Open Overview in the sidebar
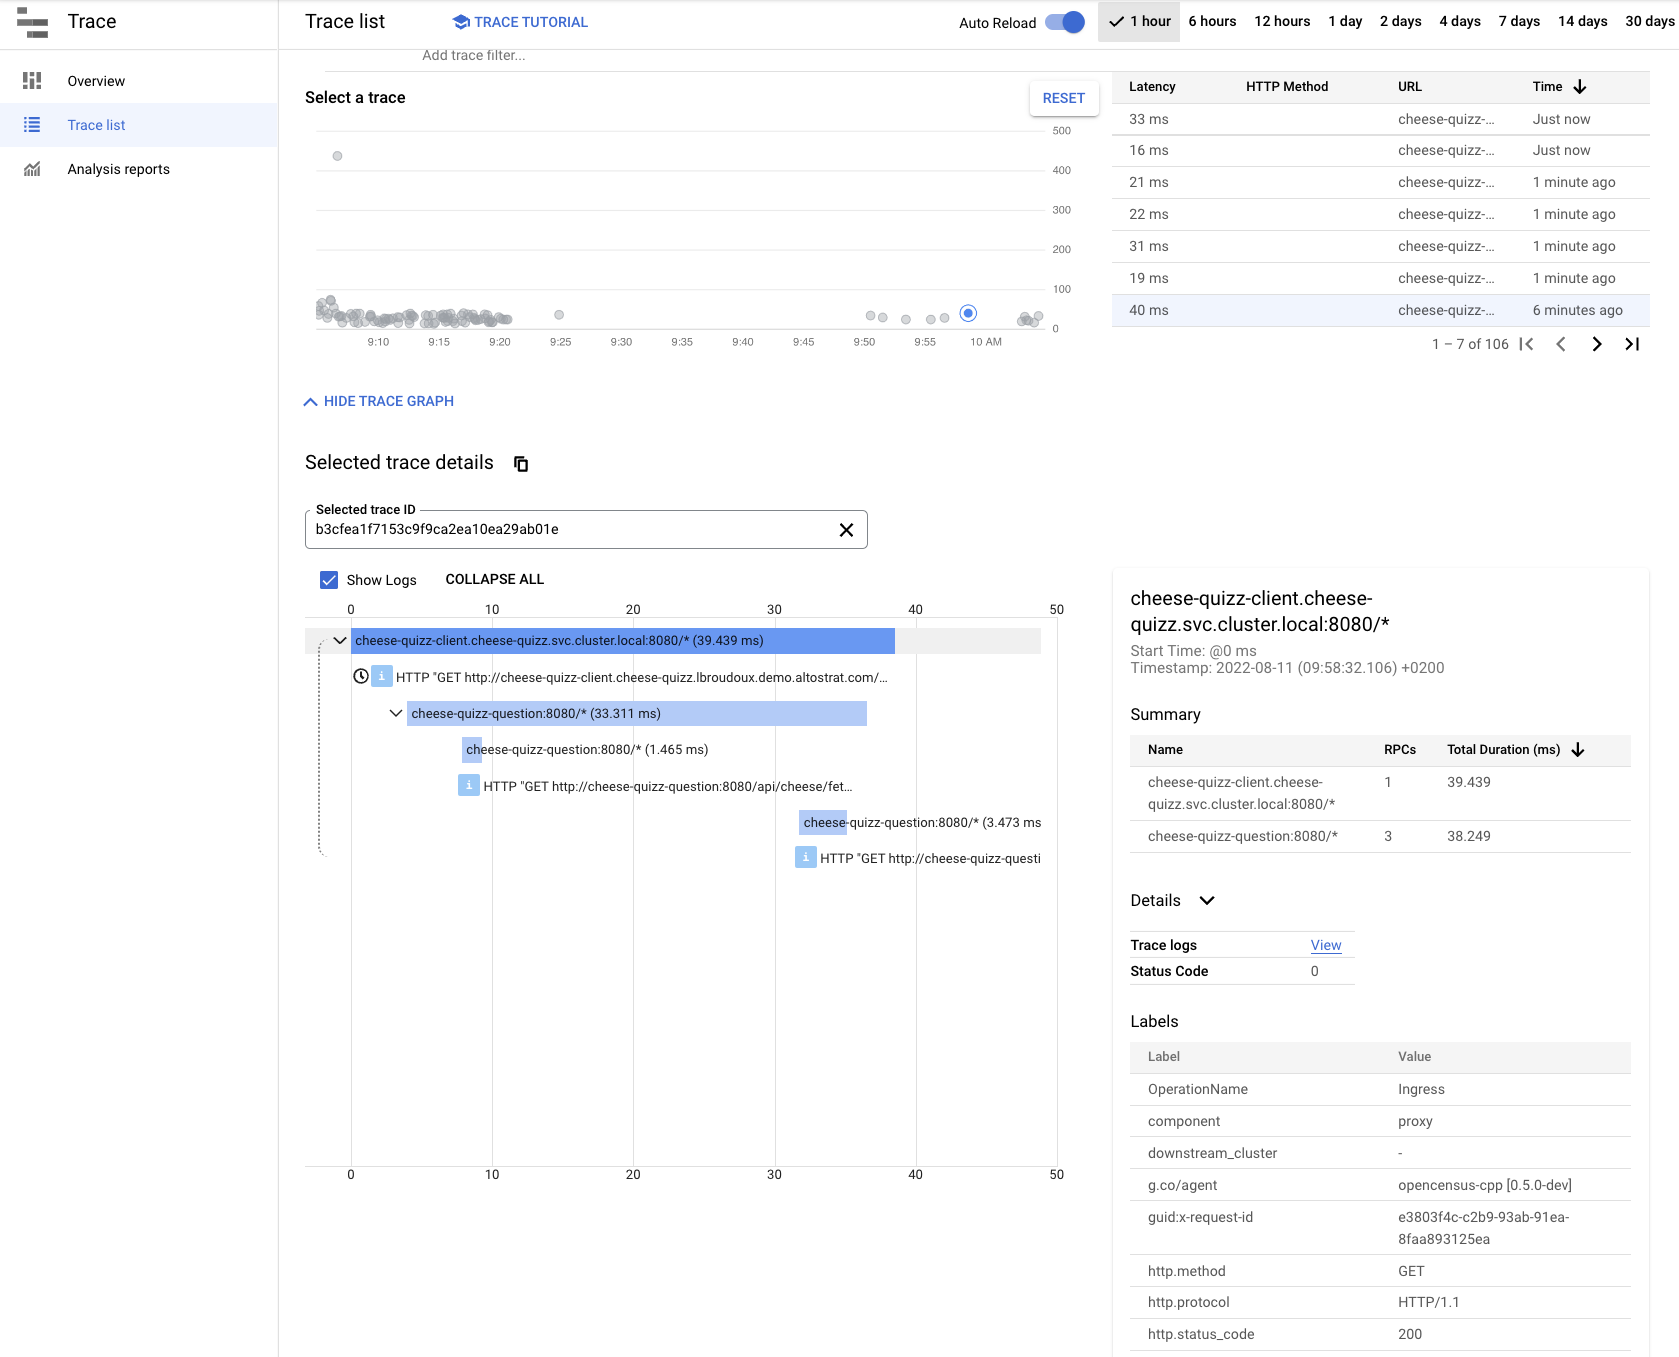The height and width of the screenshot is (1357, 1679). [x=139, y=81]
